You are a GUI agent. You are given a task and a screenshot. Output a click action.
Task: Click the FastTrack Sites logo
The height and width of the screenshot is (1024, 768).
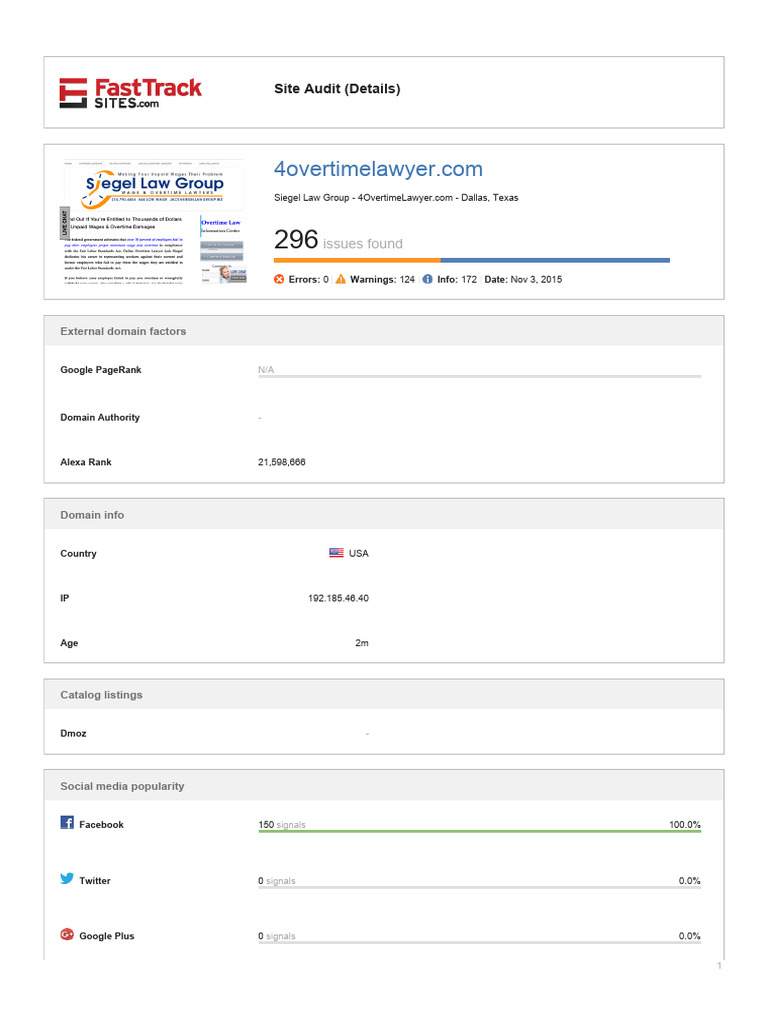[x=131, y=92]
